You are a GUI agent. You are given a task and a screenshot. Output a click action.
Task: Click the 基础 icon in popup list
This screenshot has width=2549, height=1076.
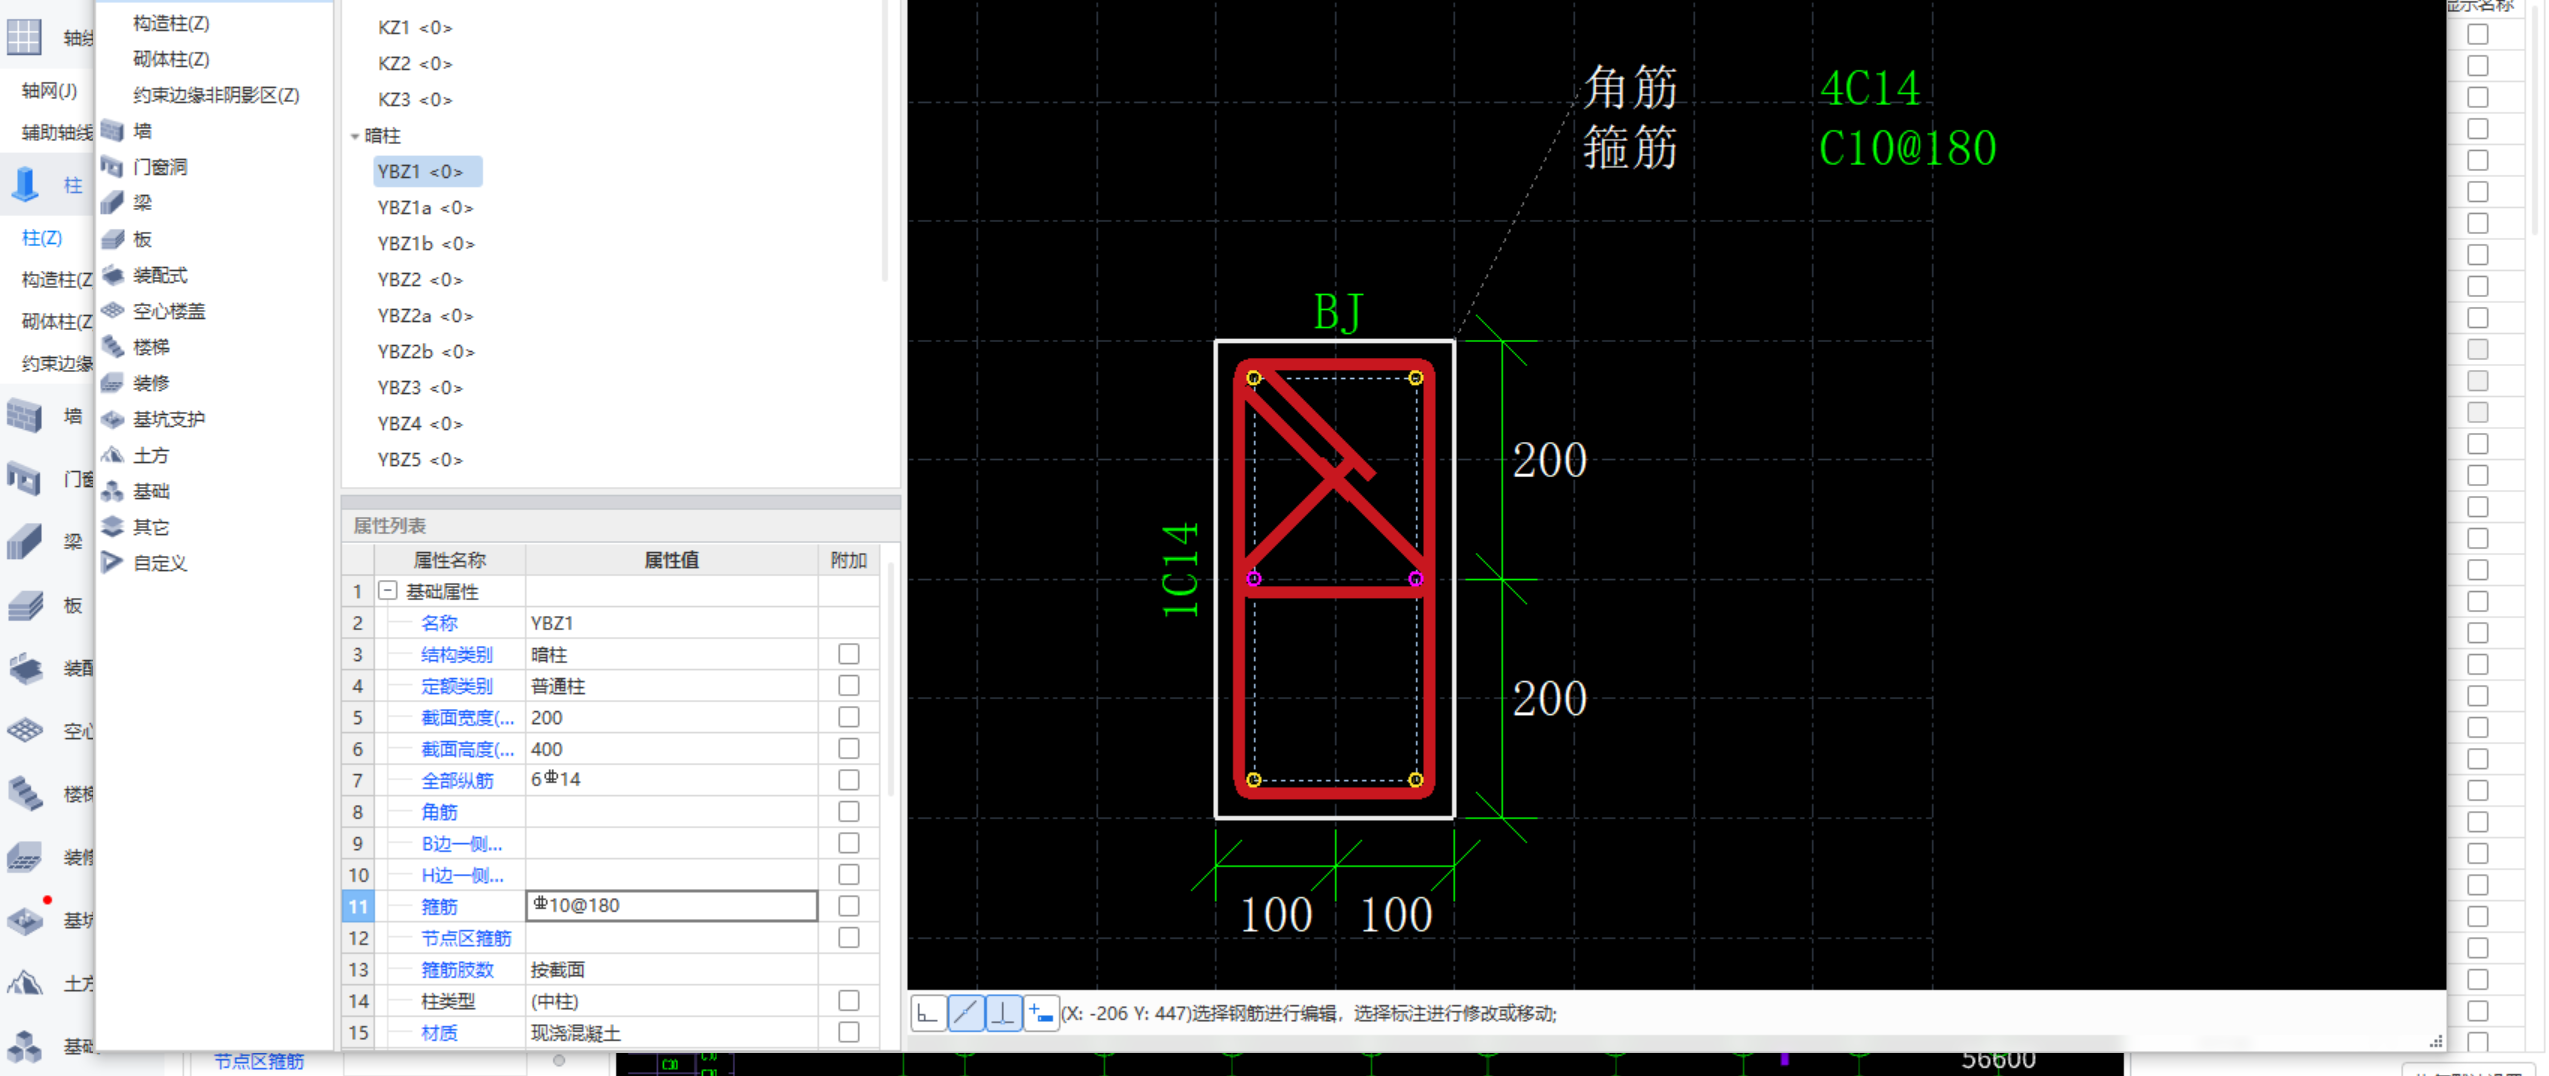coord(113,491)
